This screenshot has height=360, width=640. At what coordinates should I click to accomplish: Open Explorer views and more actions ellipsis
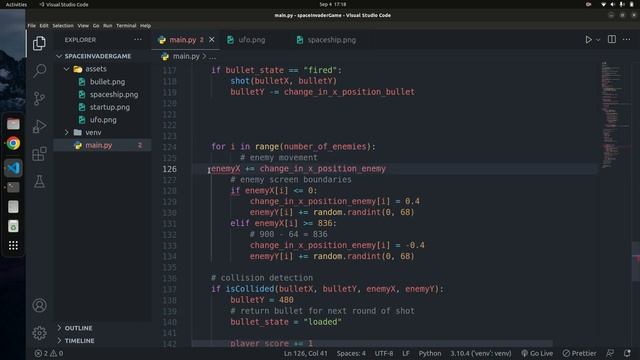[138, 40]
